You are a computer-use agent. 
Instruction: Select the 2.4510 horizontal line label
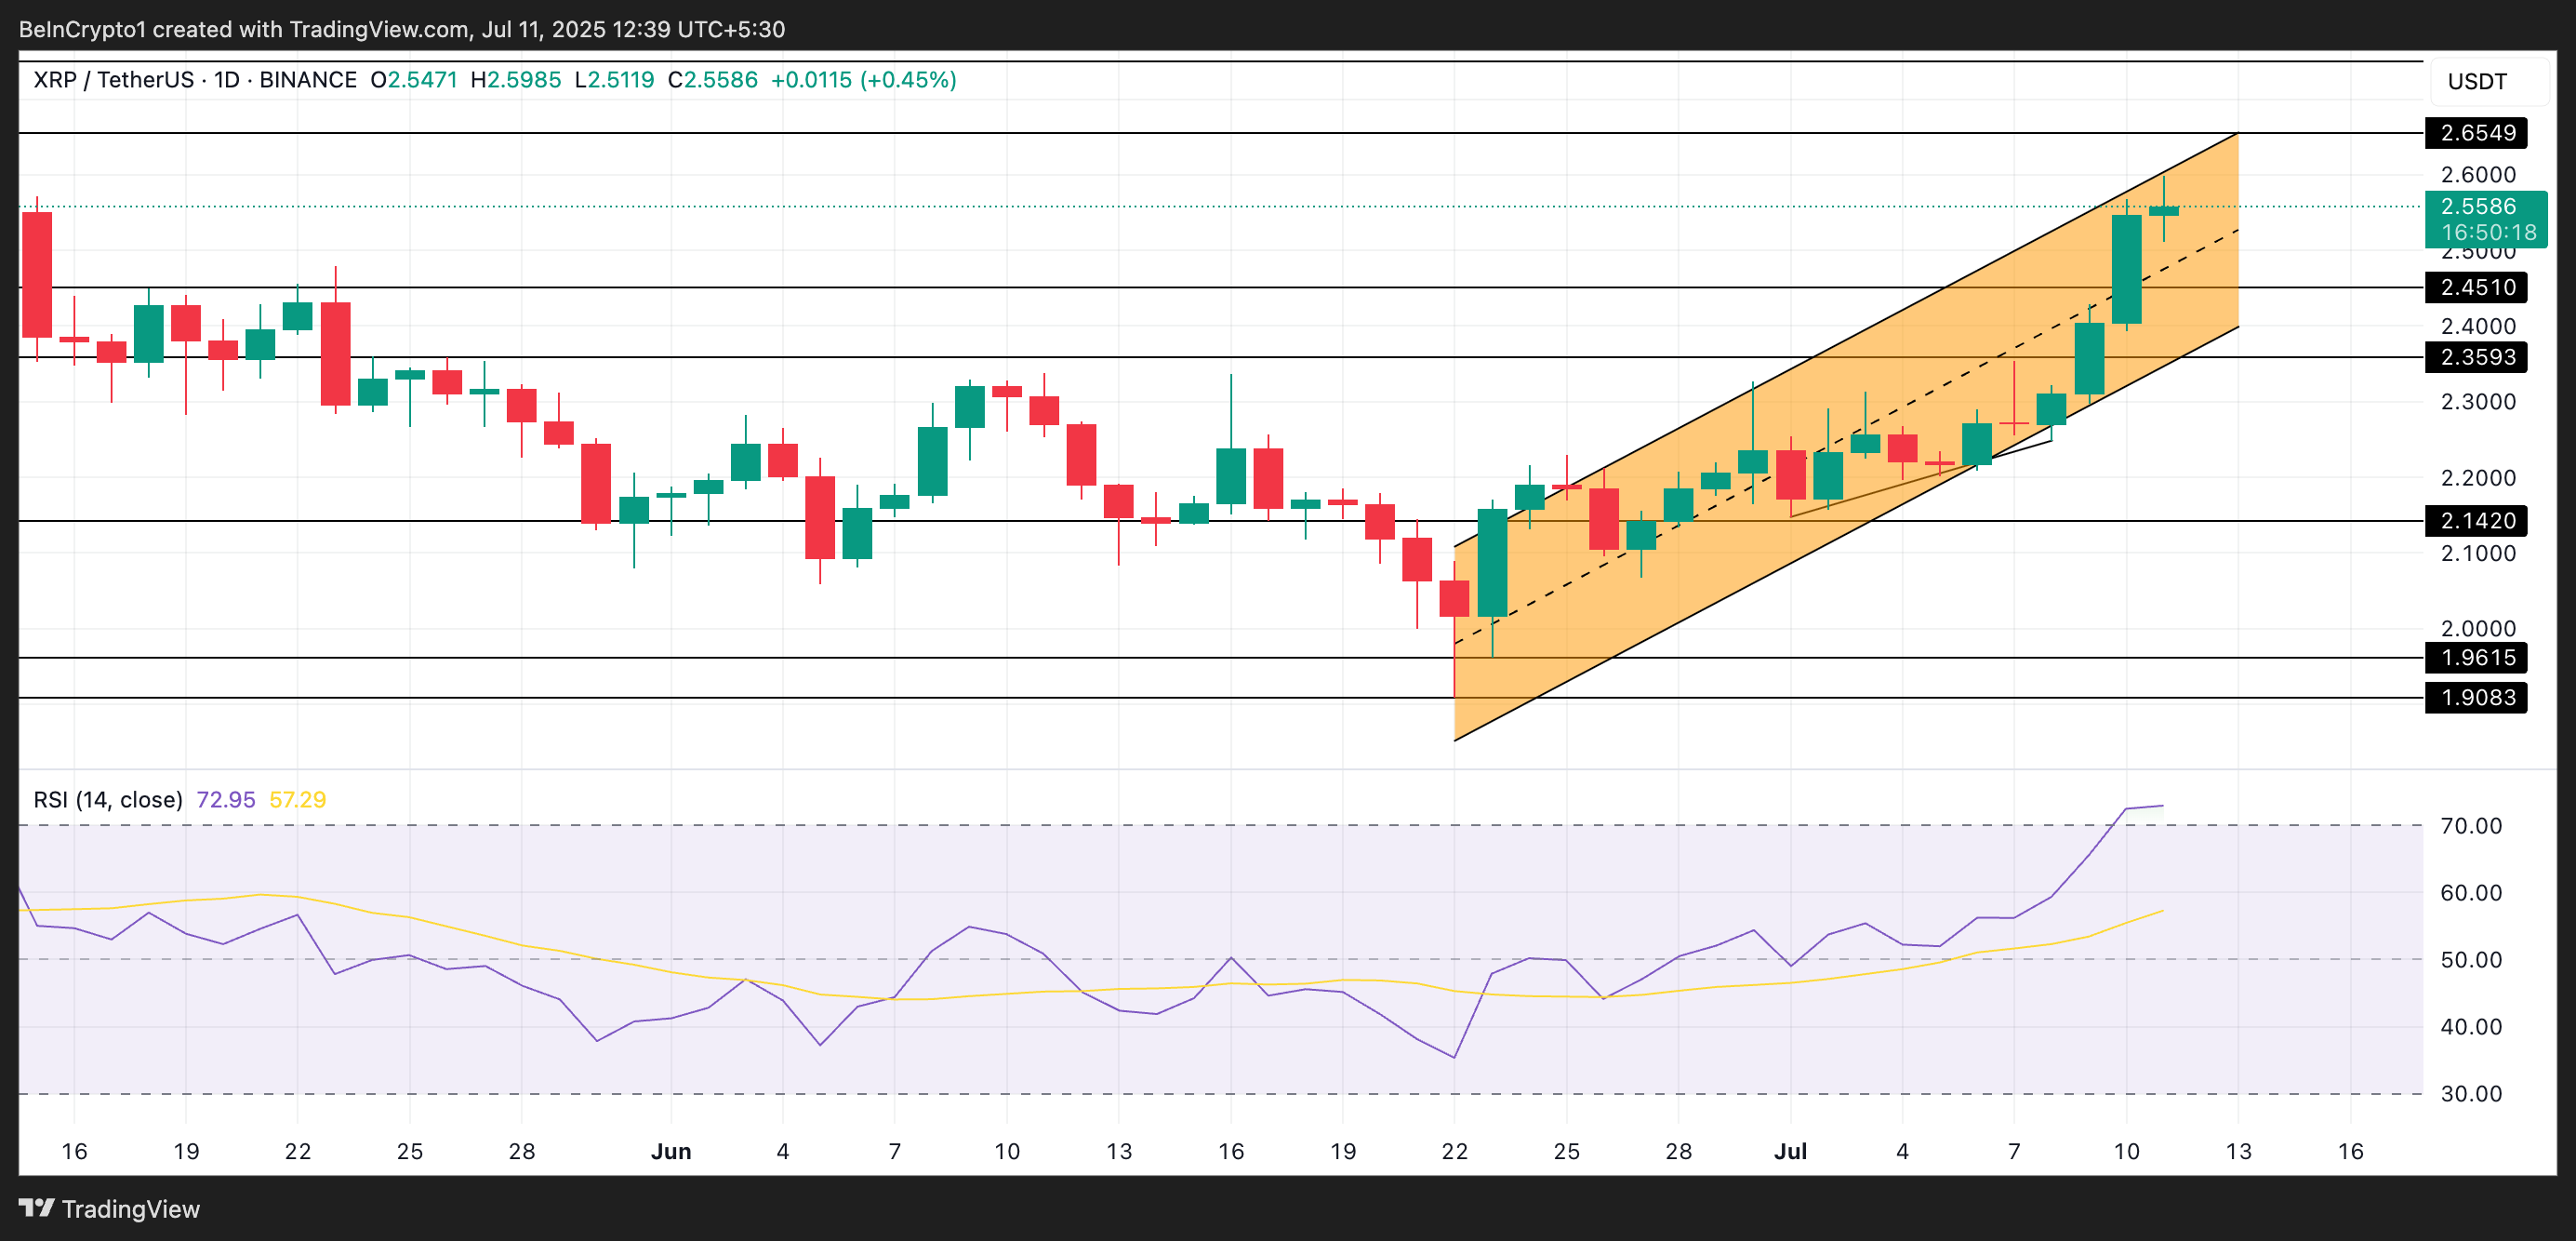[x=2476, y=288]
